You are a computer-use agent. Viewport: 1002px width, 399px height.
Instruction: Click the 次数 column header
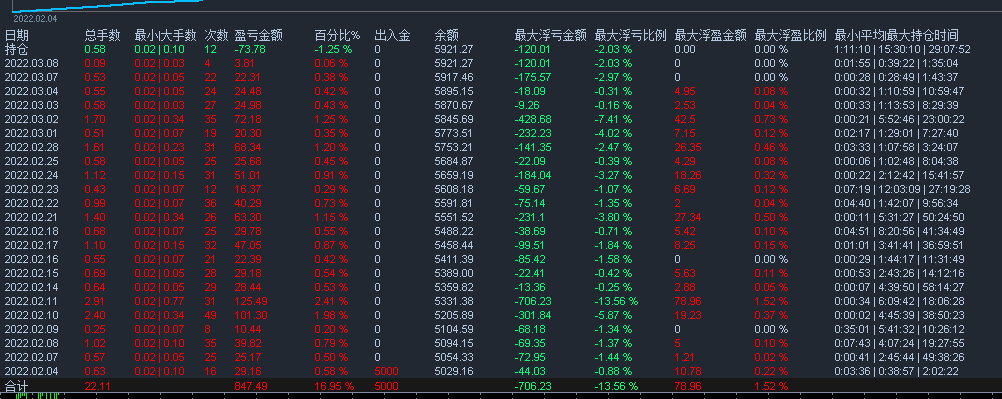(x=216, y=35)
